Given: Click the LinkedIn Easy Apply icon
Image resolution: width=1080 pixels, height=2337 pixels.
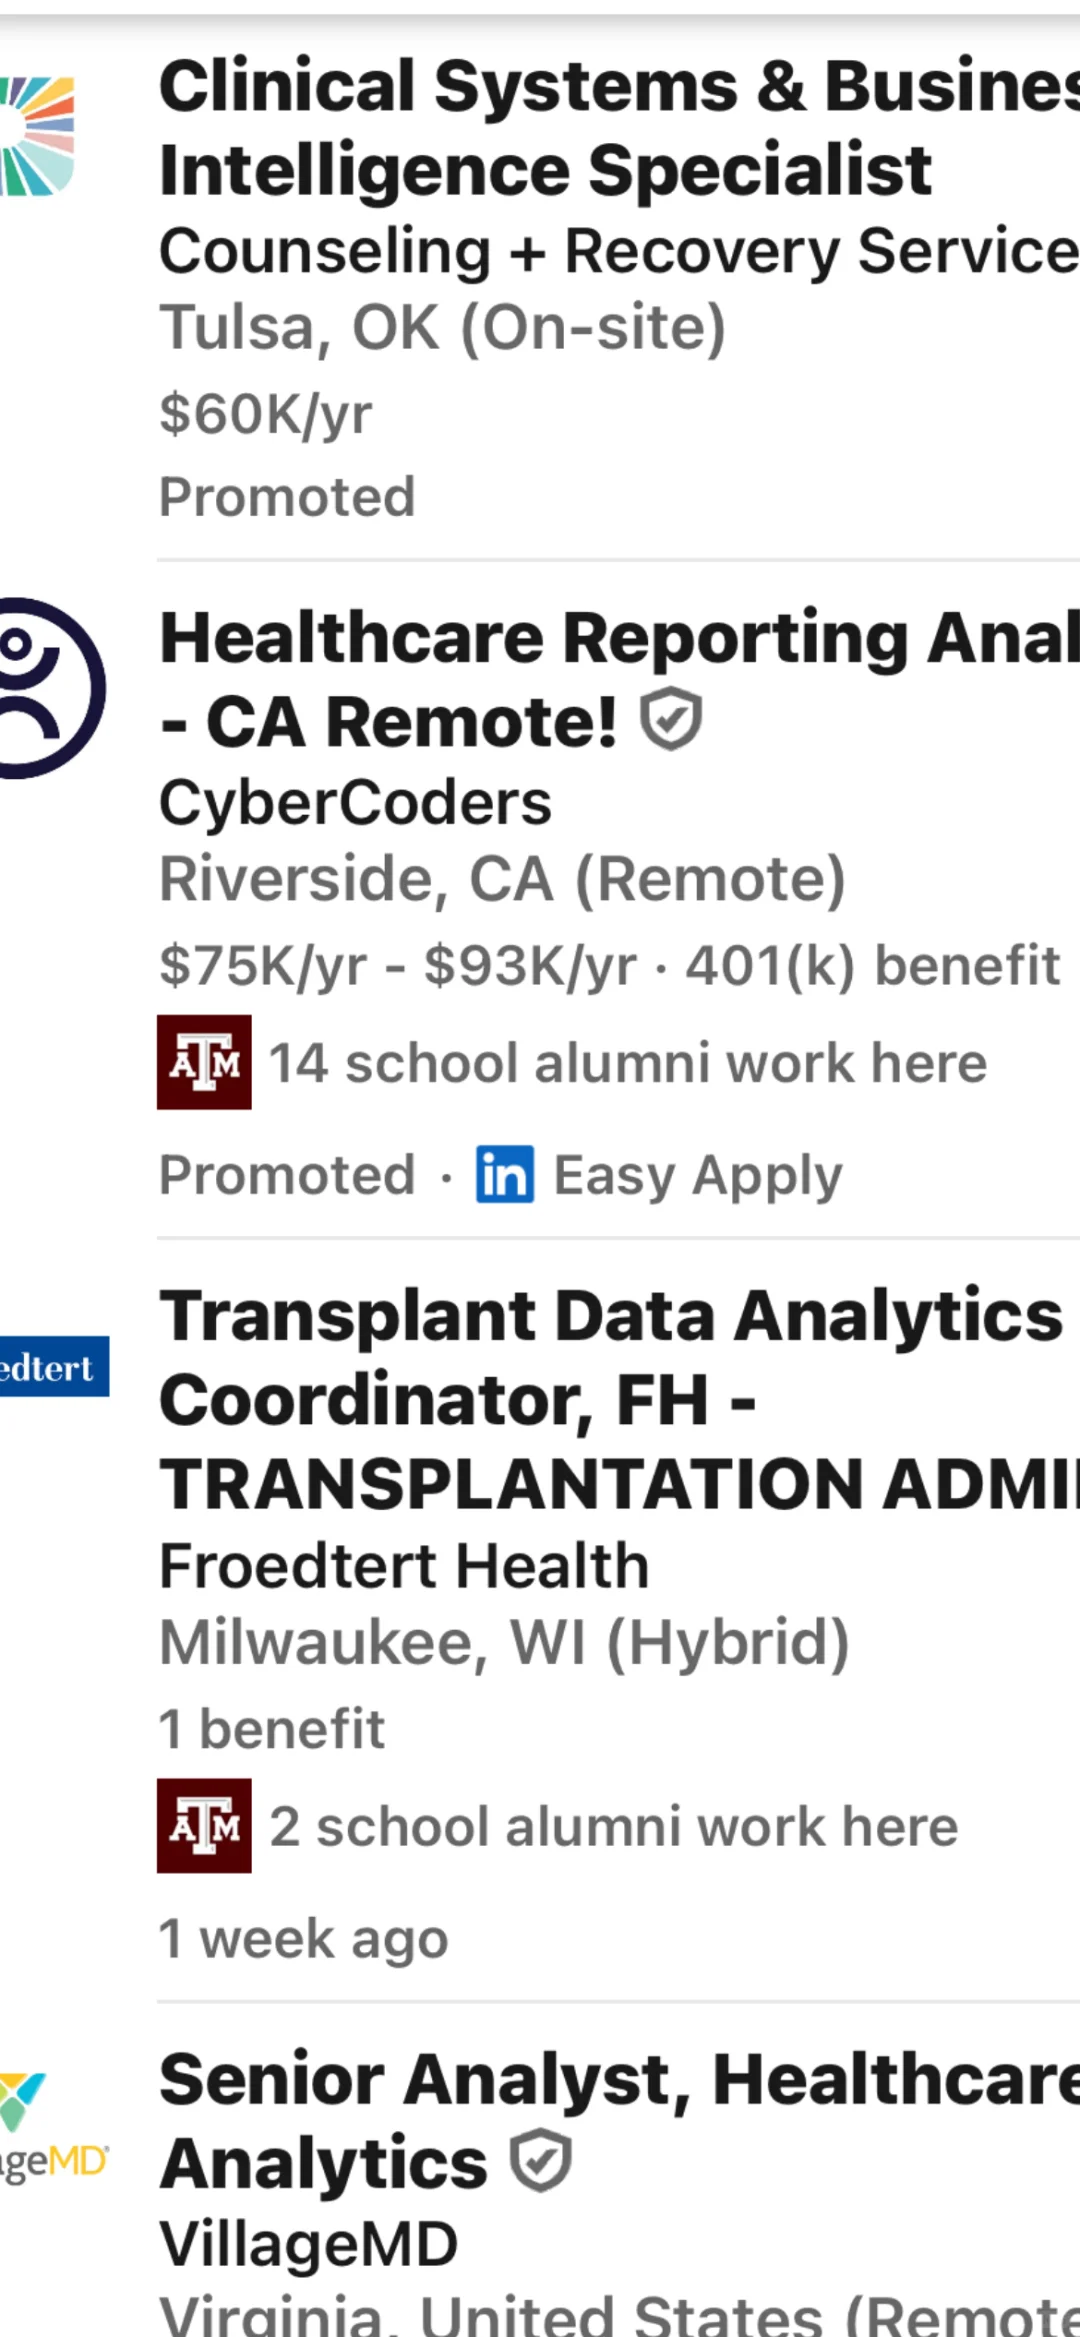Looking at the screenshot, I should [505, 1174].
